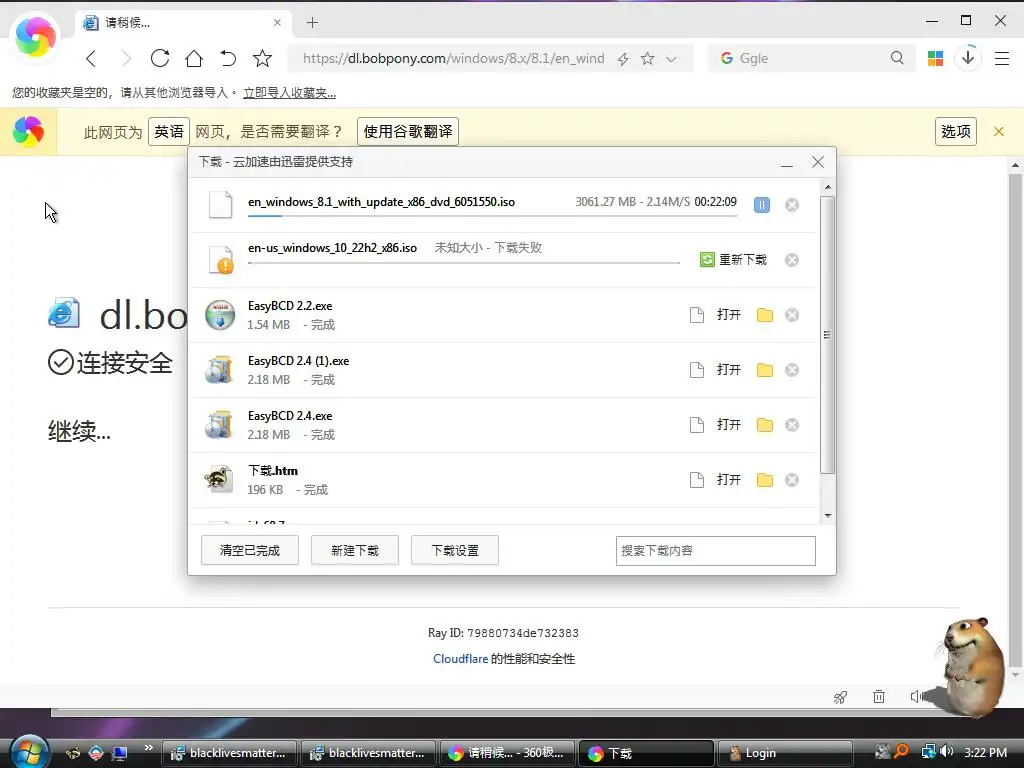Remove the 下载.htm entry
Screen dimensions: 1024x768
tap(792, 479)
